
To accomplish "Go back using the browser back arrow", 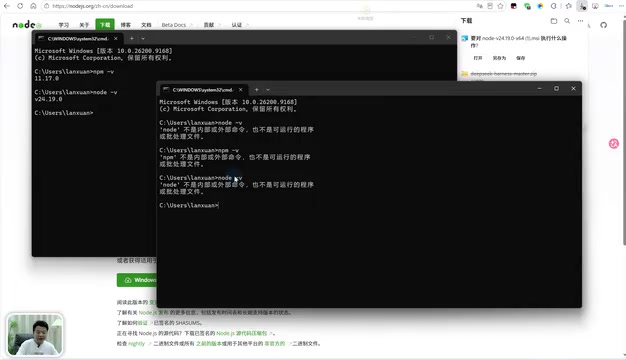I will click(6, 6).
